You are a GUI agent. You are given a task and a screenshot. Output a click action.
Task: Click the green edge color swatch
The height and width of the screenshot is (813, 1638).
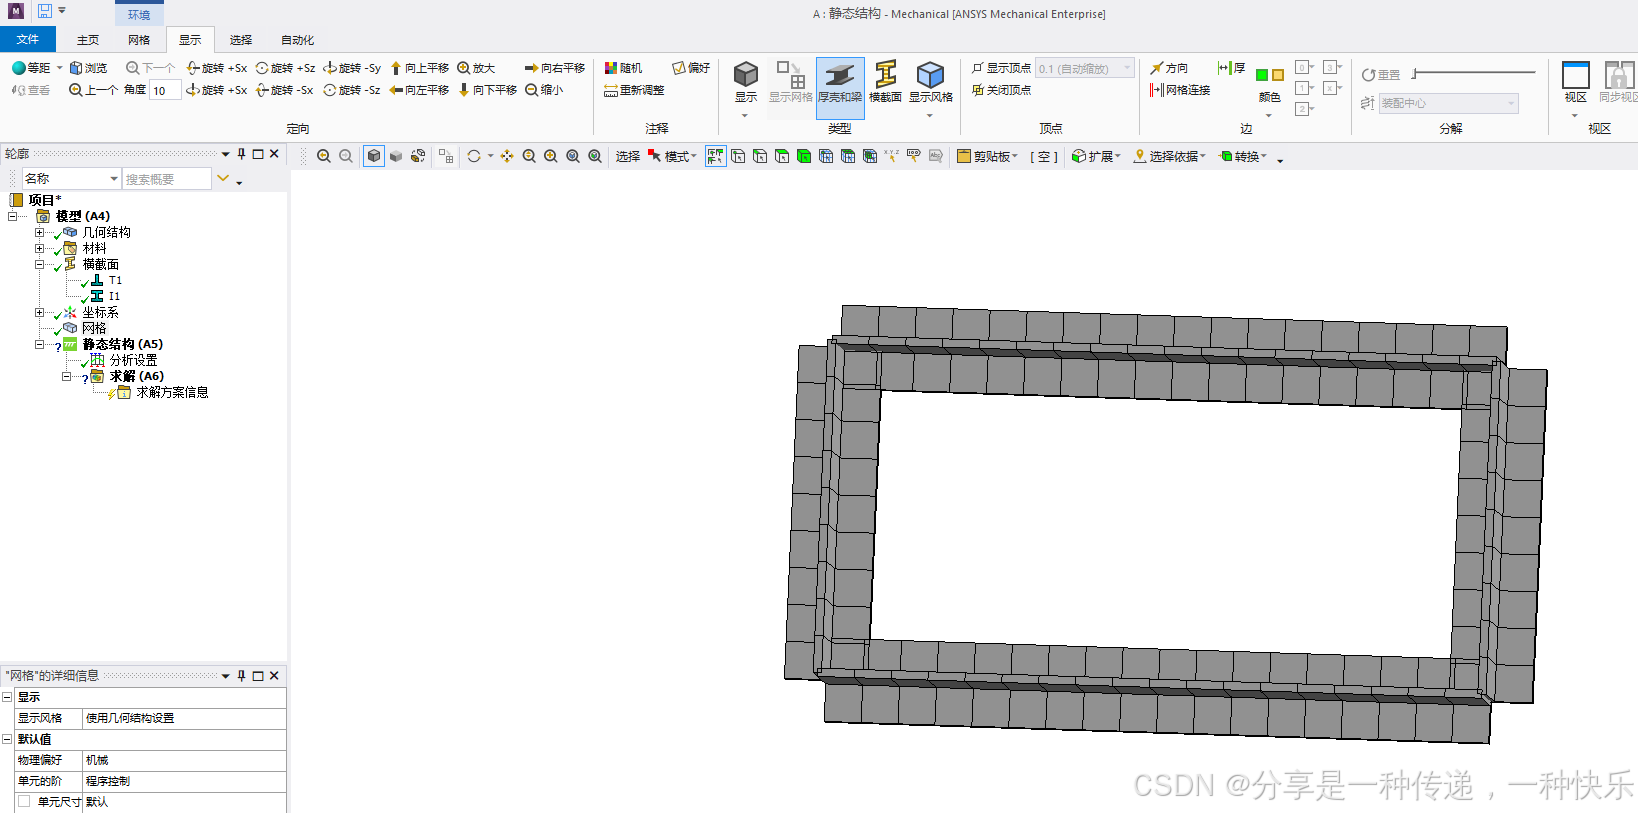click(1262, 75)
